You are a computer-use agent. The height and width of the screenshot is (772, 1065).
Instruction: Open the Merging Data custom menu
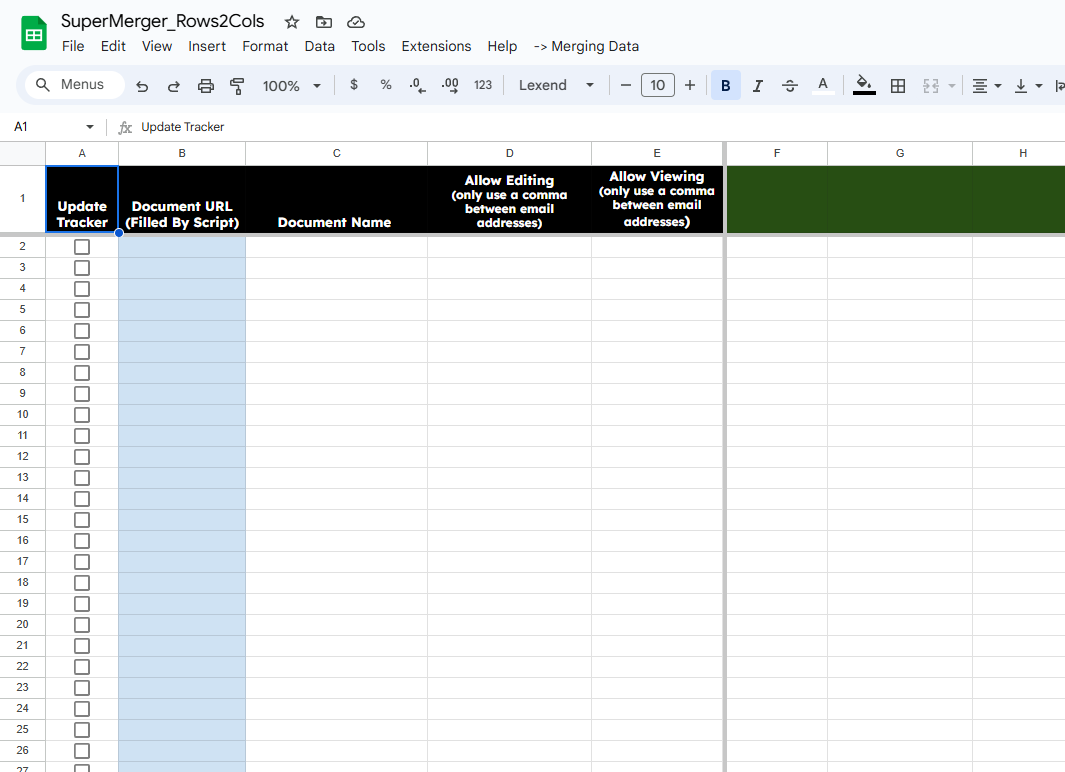(586, 46)
